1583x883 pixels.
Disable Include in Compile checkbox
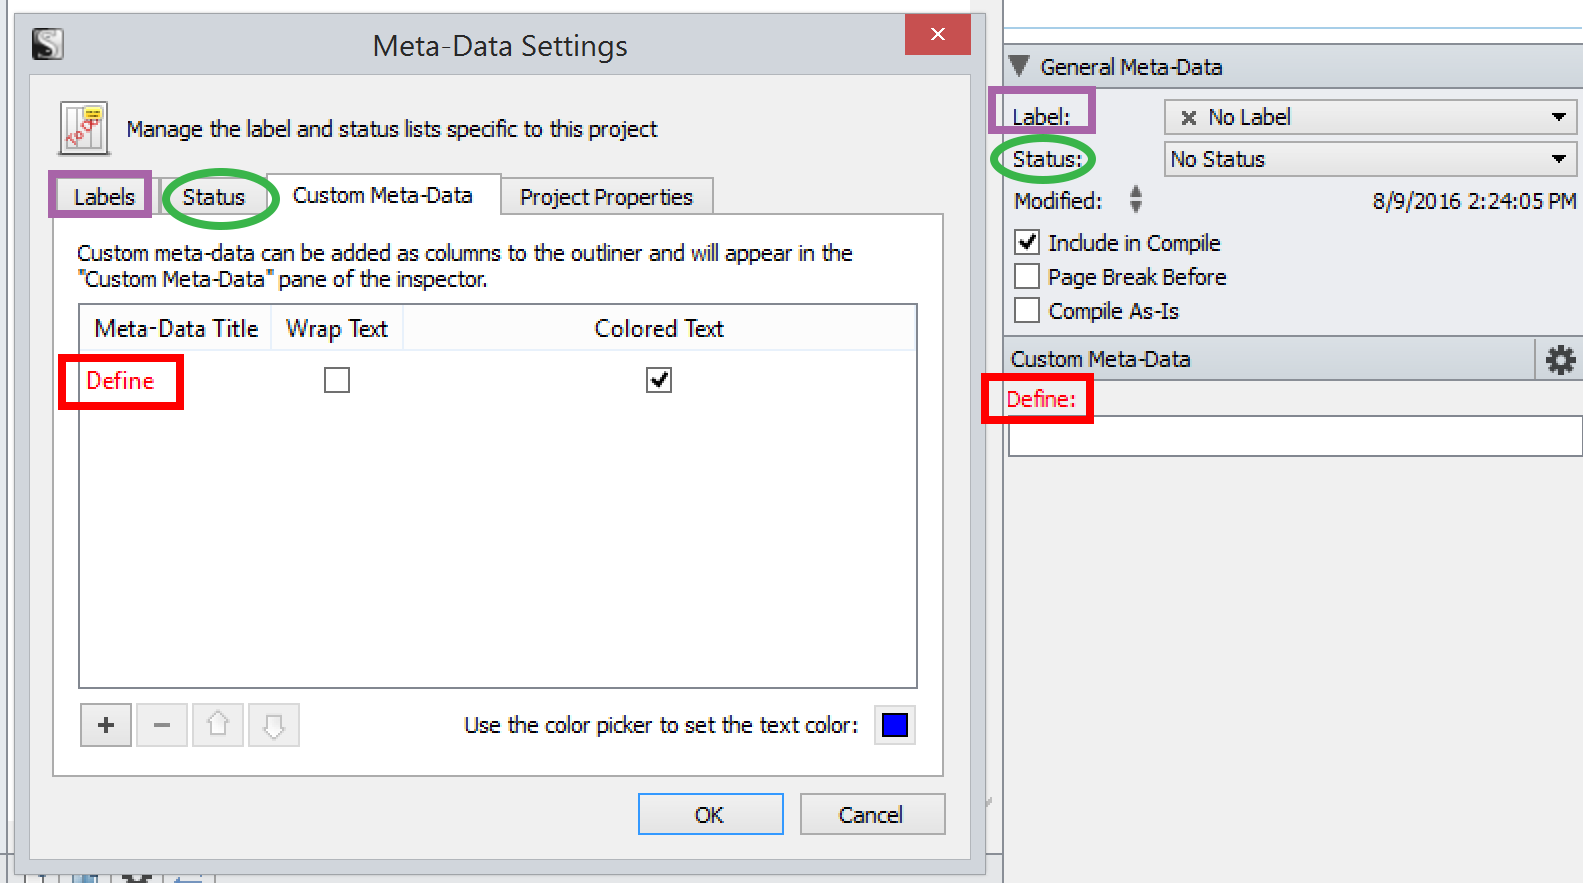click(x=1027, y=242)
